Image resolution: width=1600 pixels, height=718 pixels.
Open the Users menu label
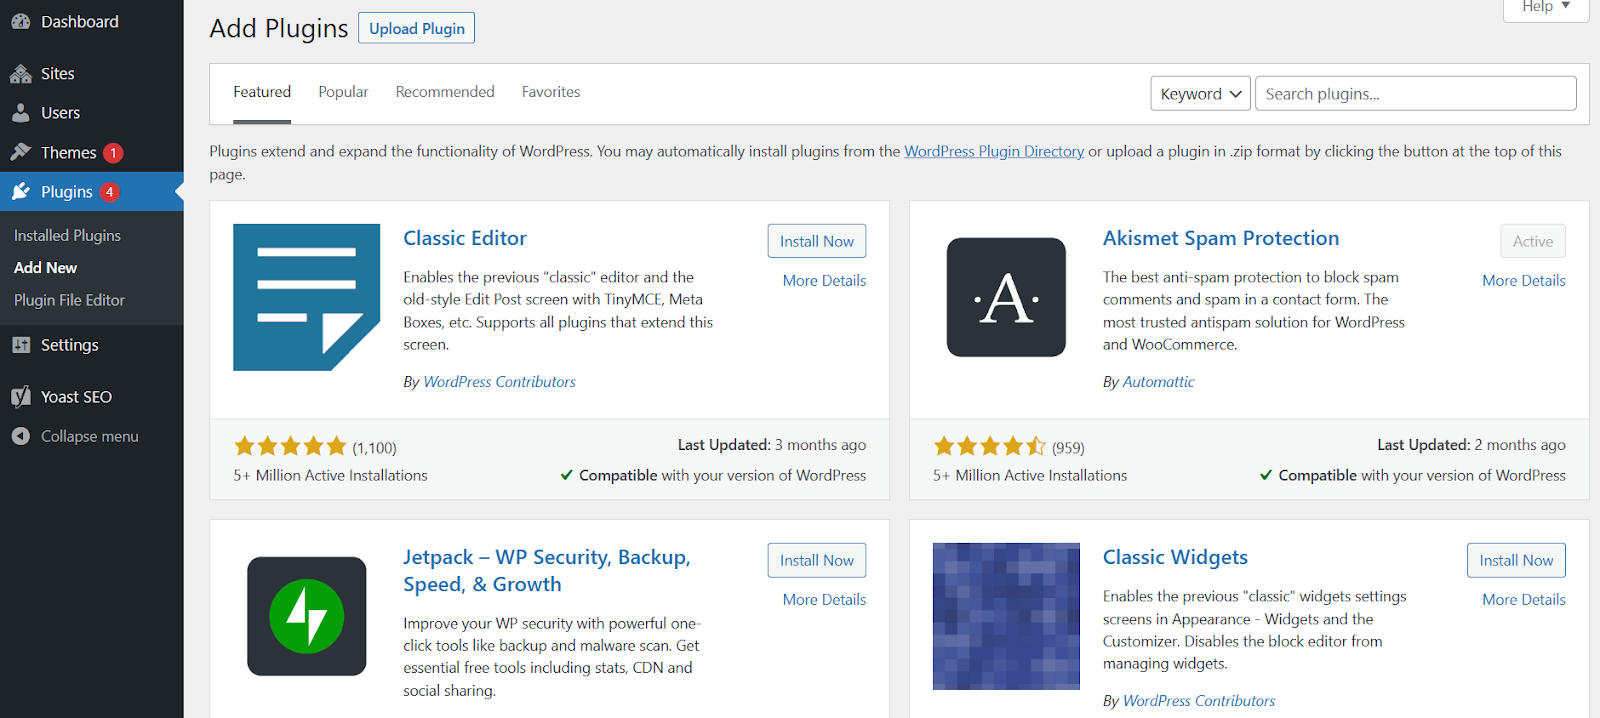tap(60, 113)
